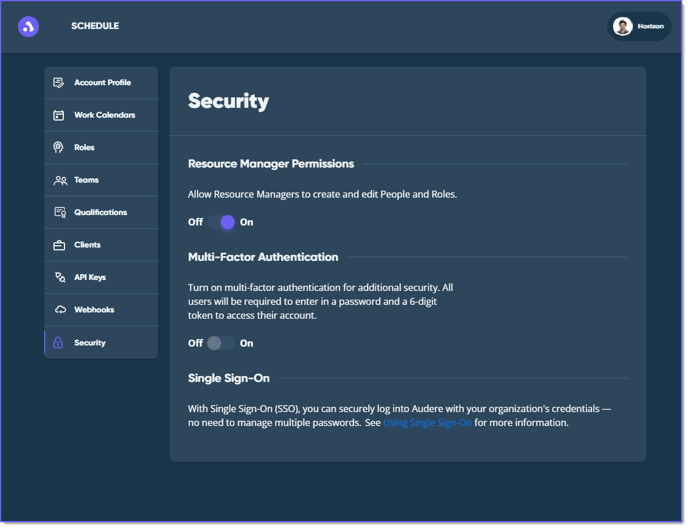The image size is (688, 528).
Task: Click the Webhooks cloud icon
Action: pos(60,310)
